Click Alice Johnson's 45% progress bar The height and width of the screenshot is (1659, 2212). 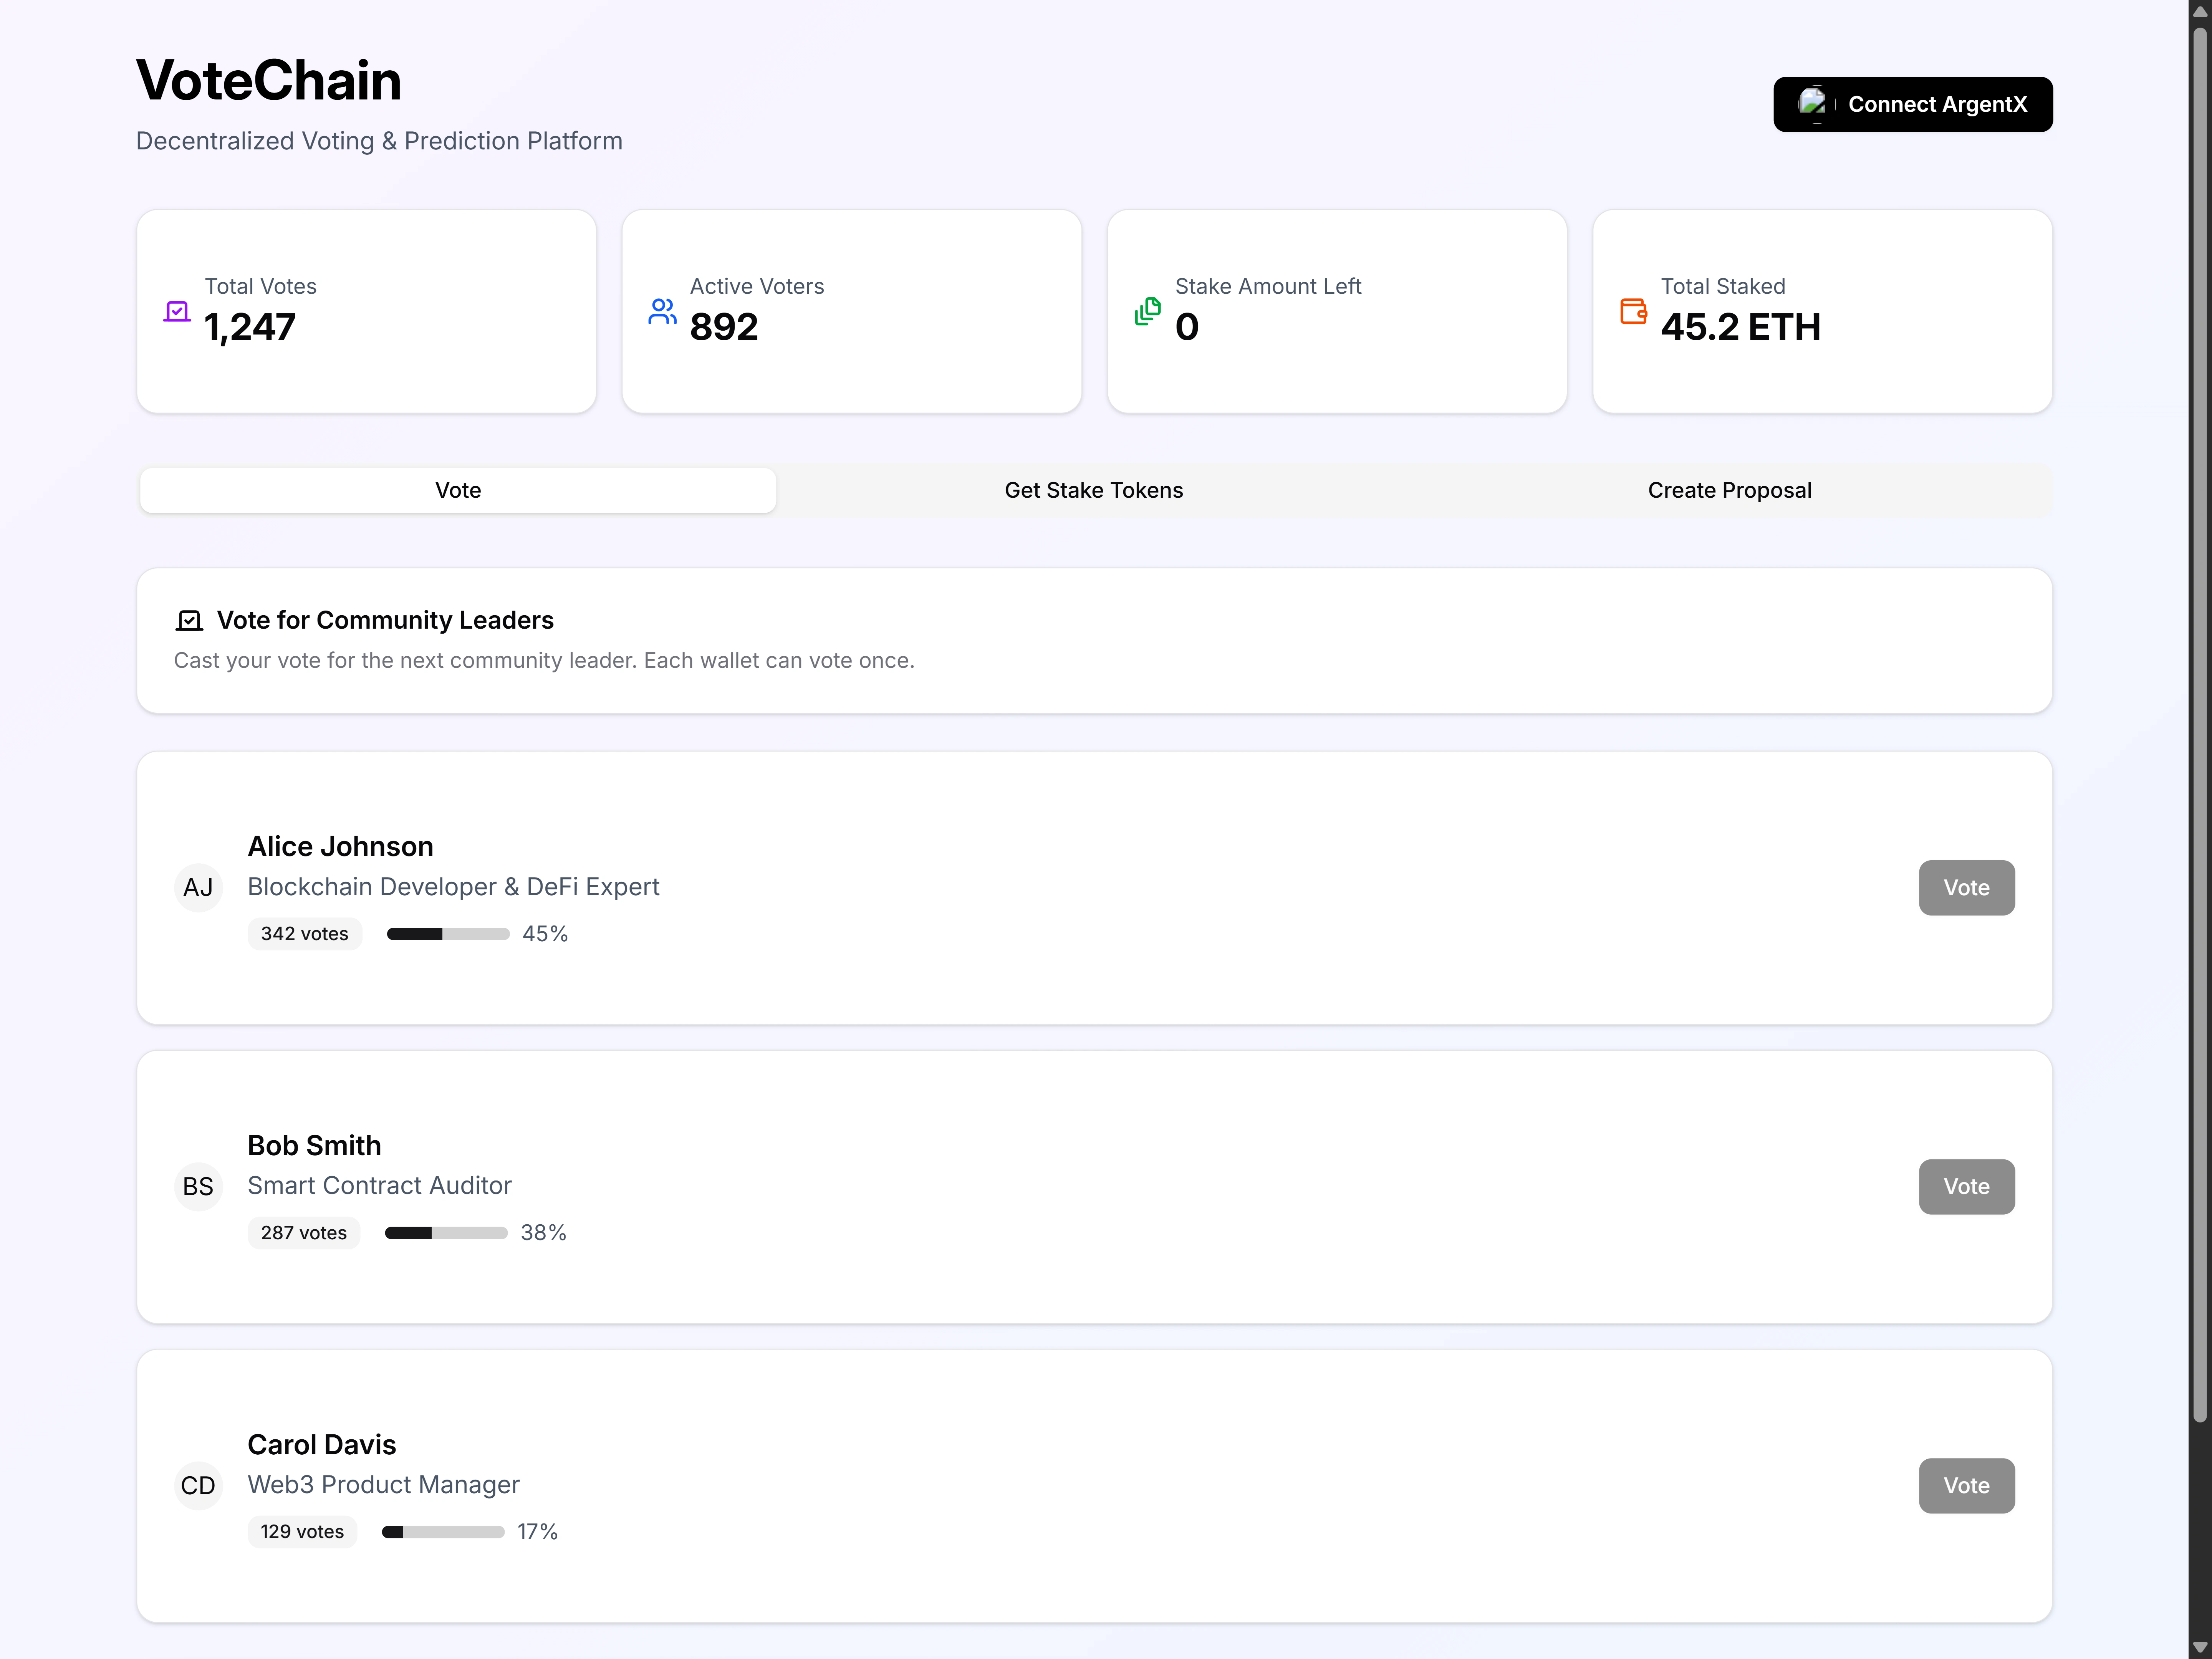448,934
